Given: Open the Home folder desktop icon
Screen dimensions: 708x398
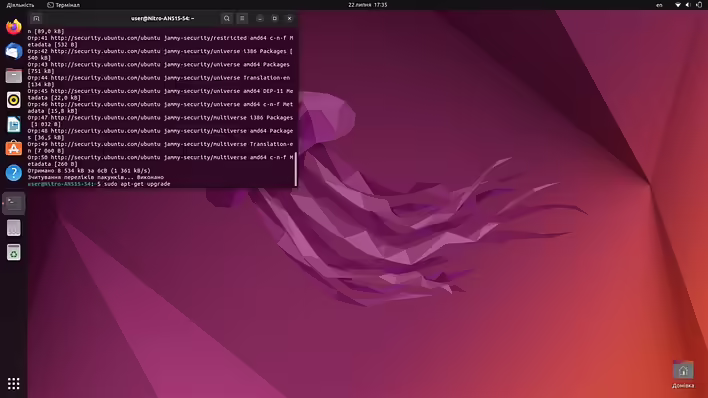Looking at the screenshot, I should tap(683, 375).
